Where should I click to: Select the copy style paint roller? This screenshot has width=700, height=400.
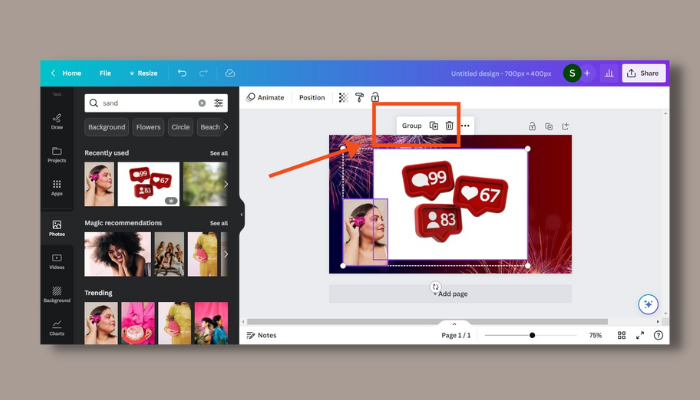pyautogui.click(x=359, y=97)
